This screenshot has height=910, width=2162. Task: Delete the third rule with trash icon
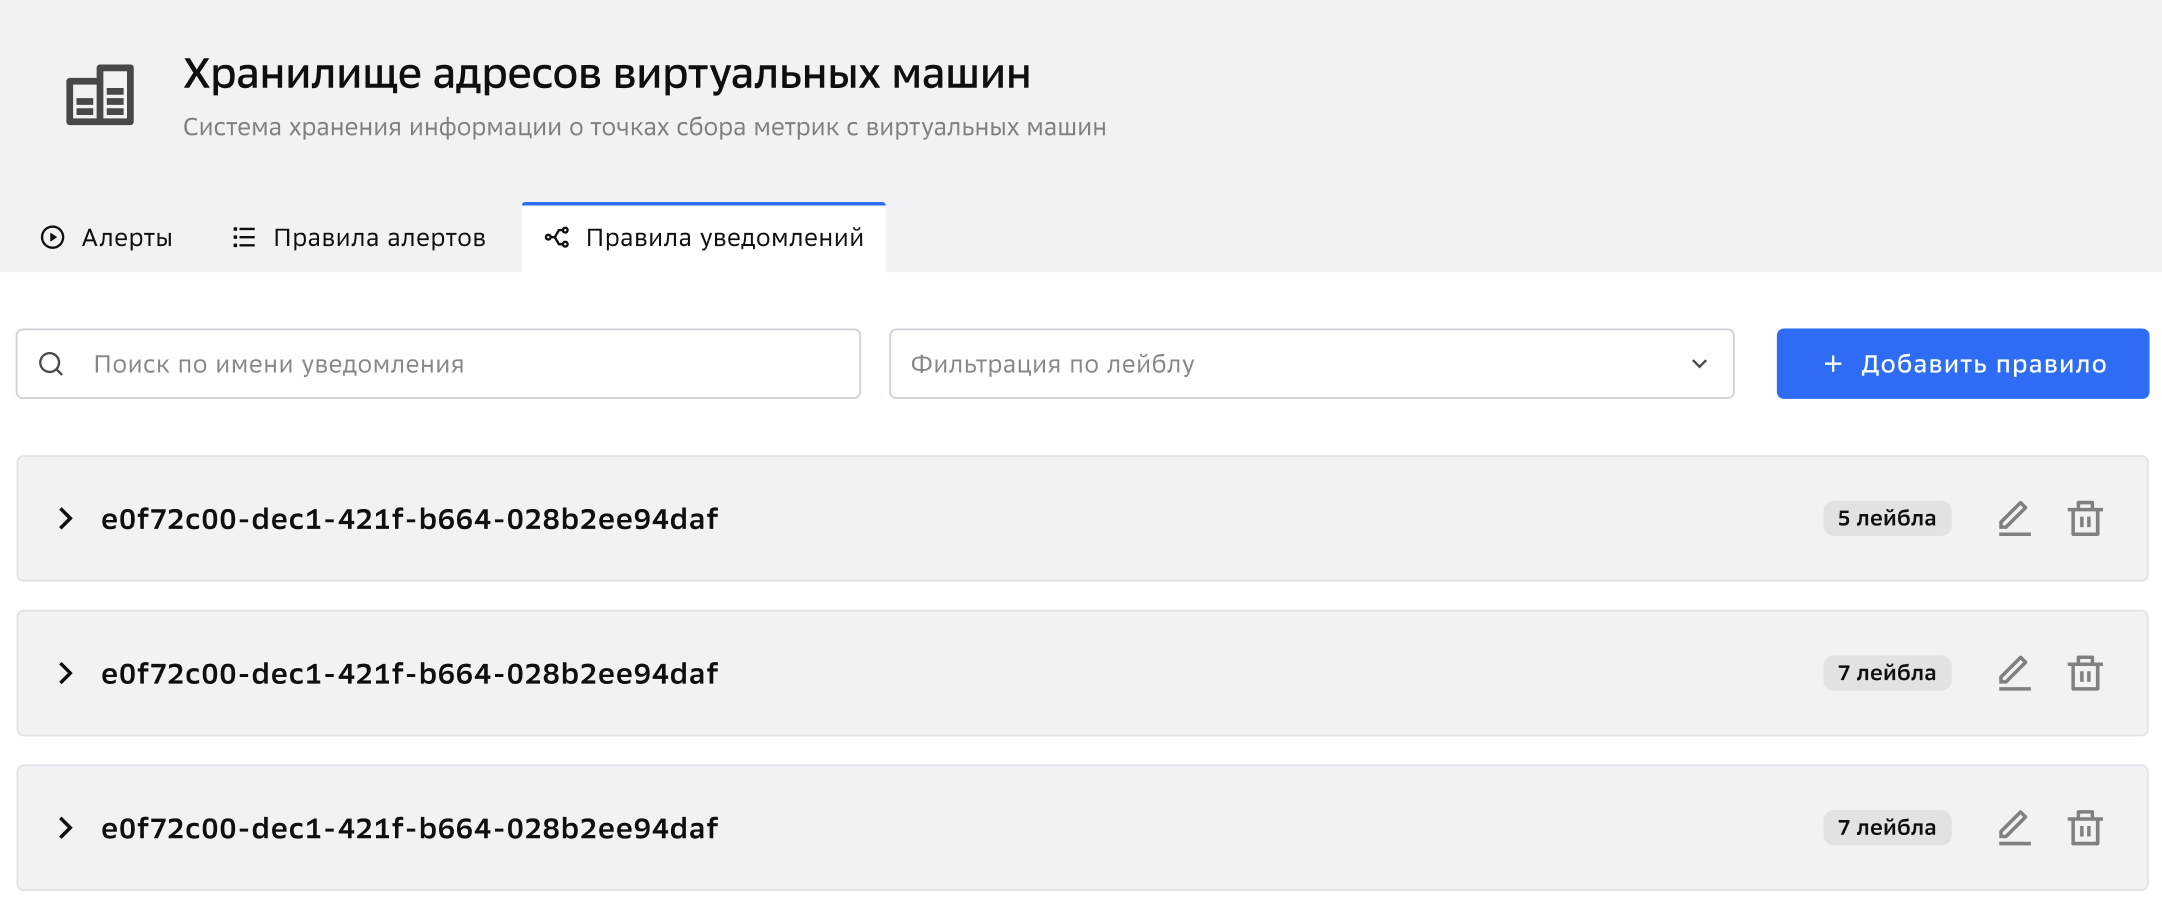click(2085, 828)
